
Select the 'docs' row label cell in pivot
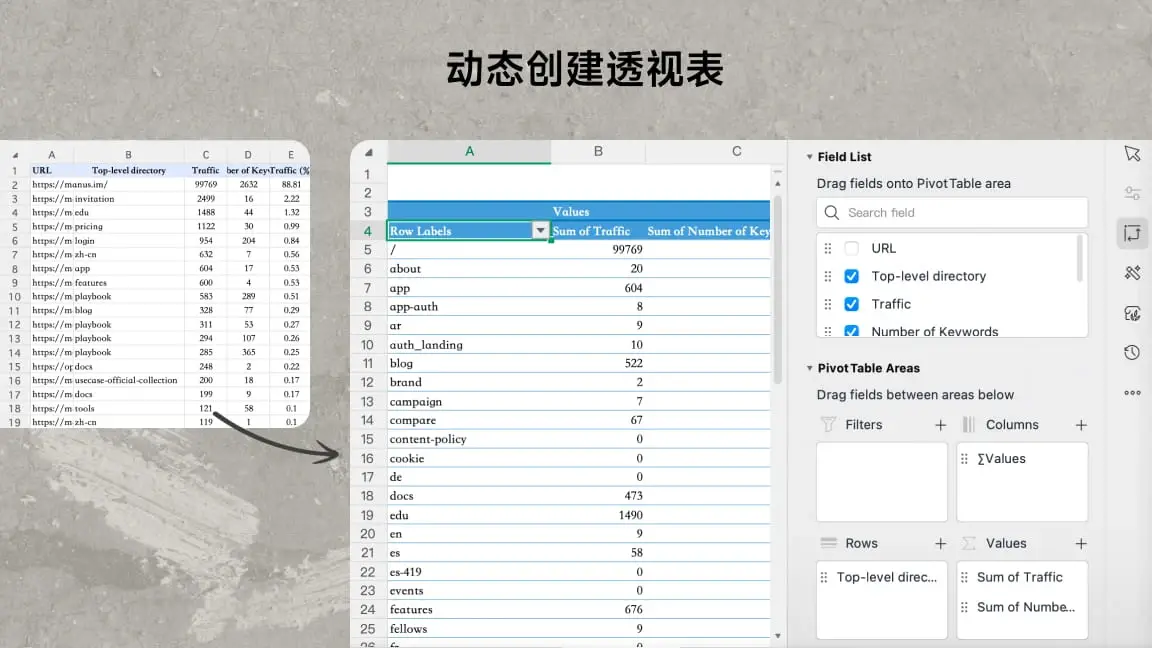point(469,496)
